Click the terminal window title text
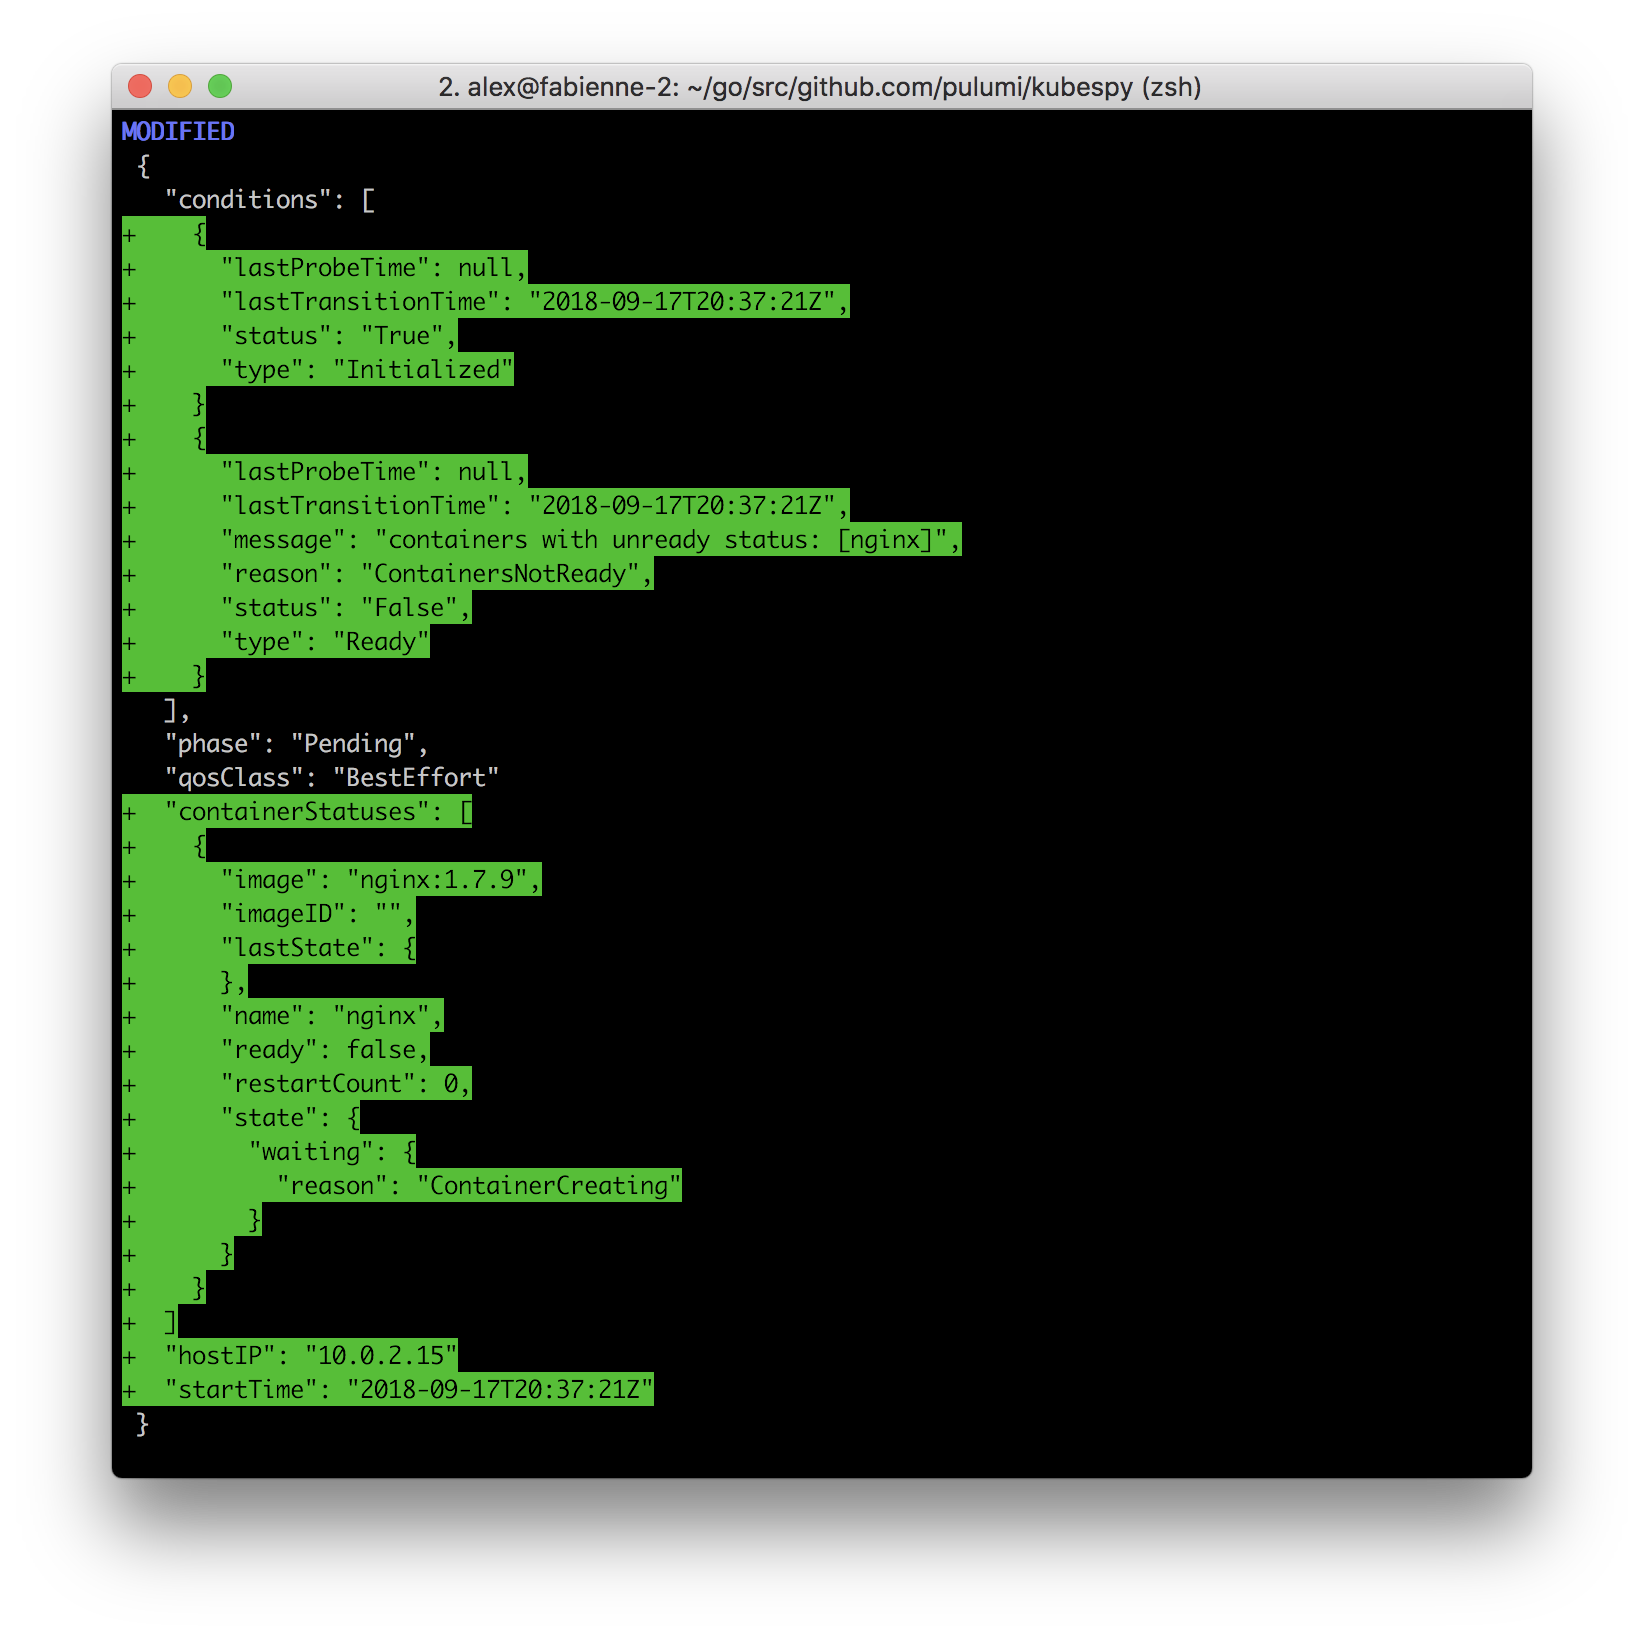 point(819,87)
